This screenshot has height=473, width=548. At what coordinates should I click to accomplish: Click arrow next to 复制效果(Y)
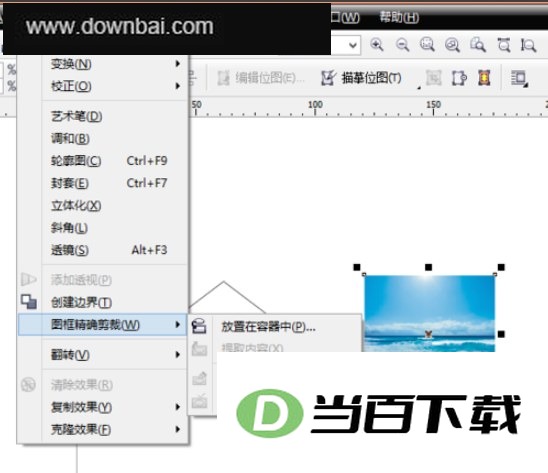tap(178, 407)
